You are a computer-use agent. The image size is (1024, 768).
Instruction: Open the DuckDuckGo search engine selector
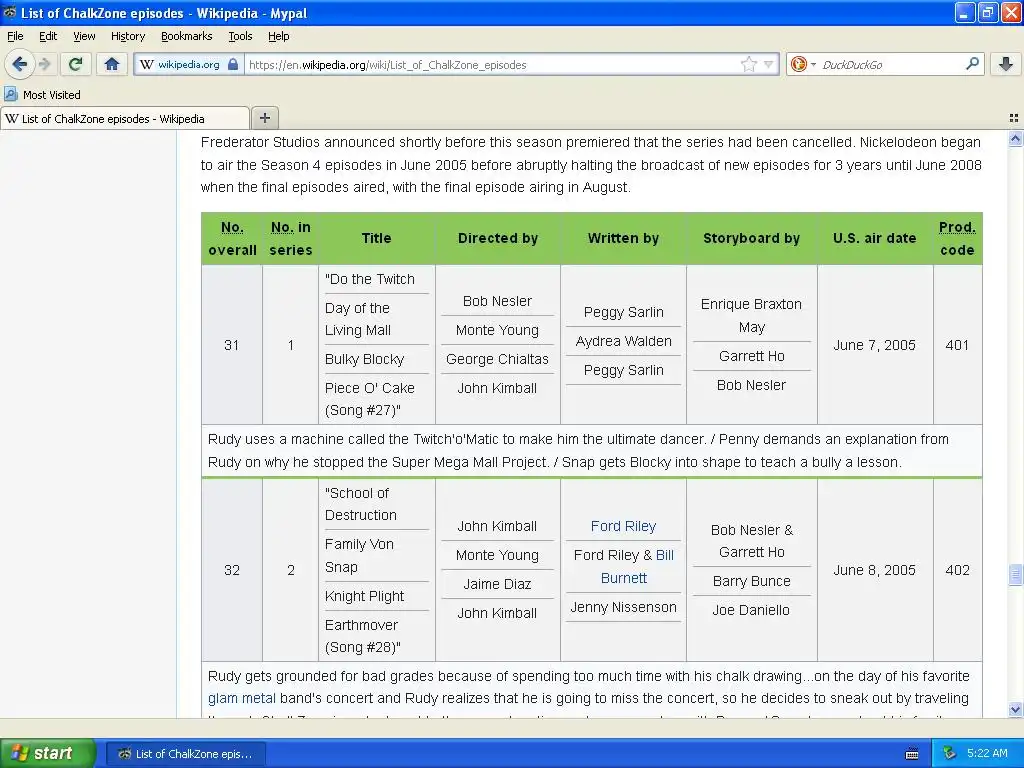coord(803,64)
